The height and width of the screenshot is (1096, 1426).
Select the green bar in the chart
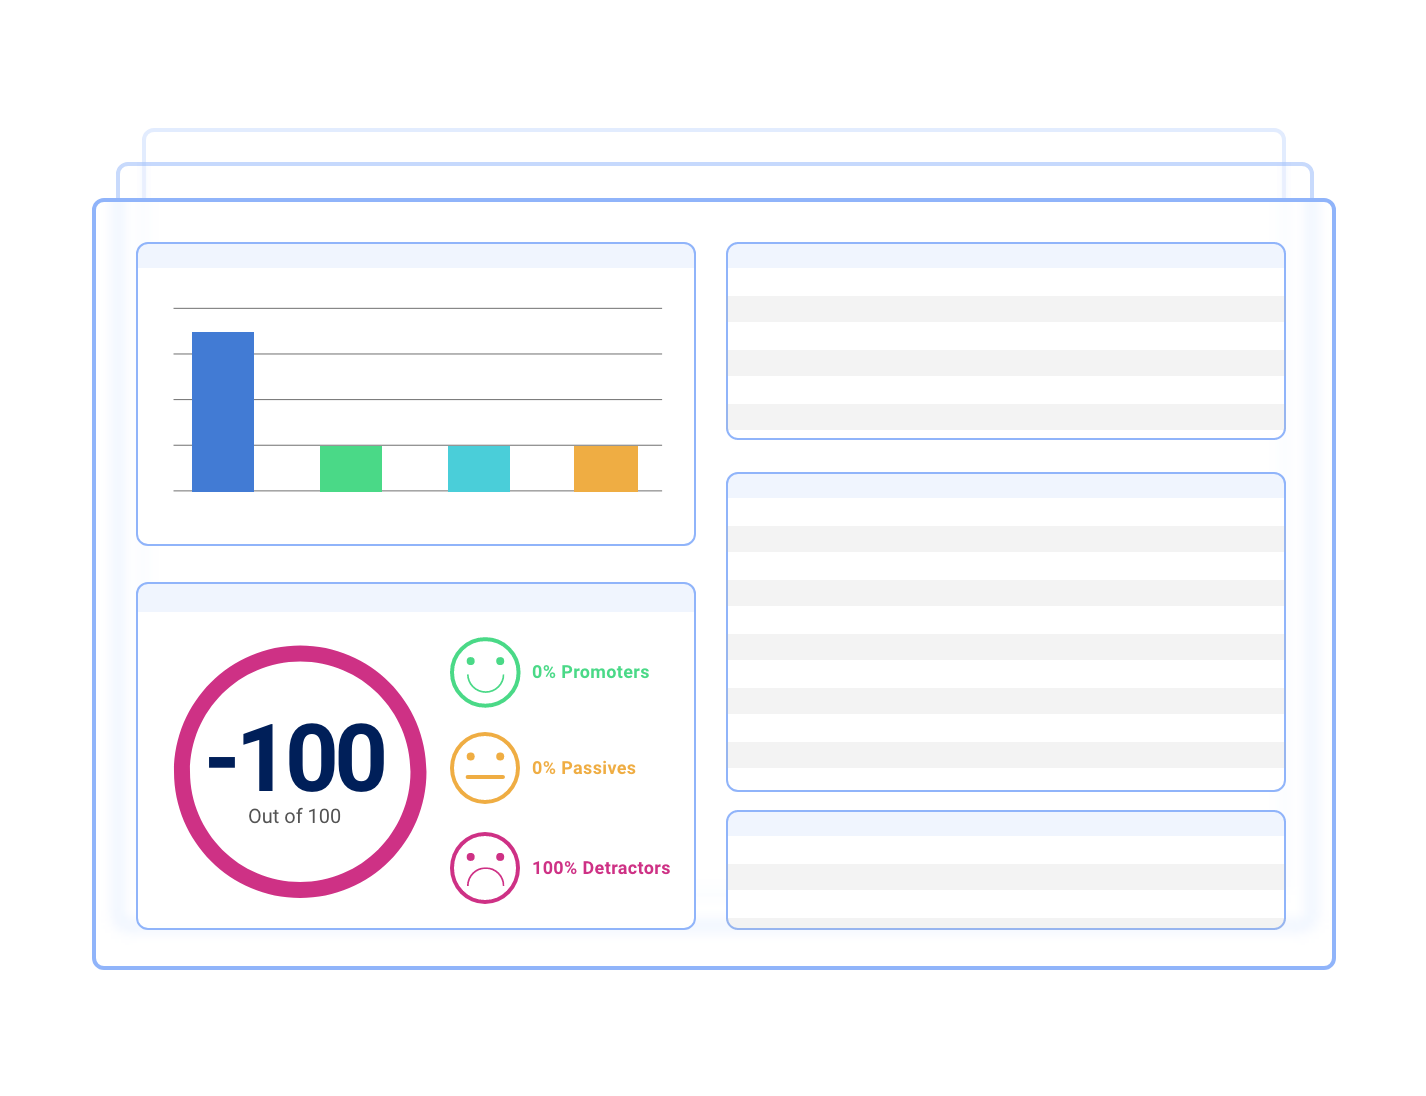coord(350,468)
